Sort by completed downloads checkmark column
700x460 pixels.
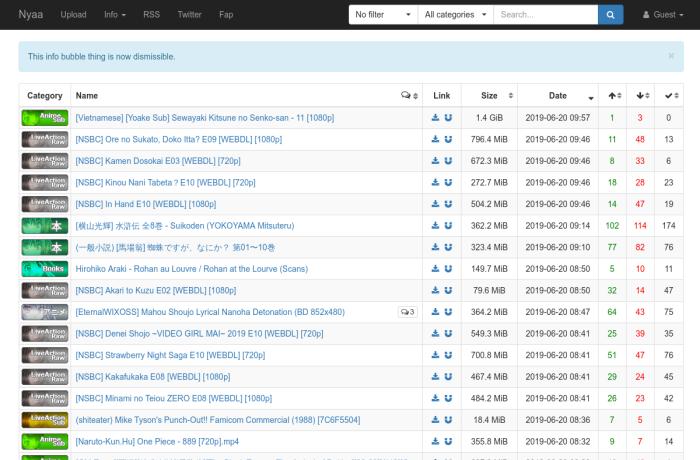pos(669,96)
